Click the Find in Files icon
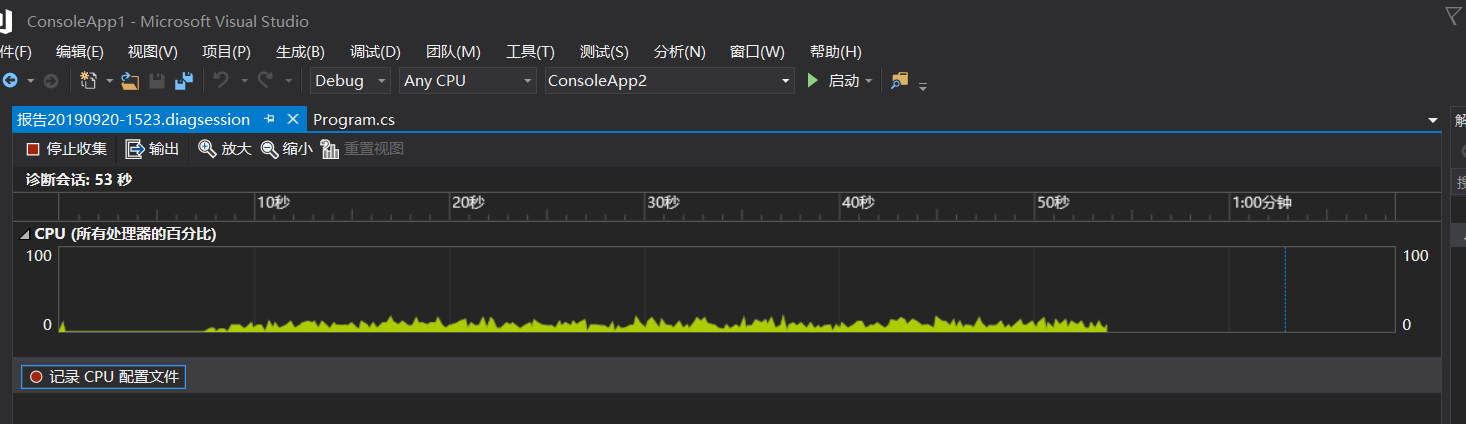 pyautogui.click(x=900, y=80)
